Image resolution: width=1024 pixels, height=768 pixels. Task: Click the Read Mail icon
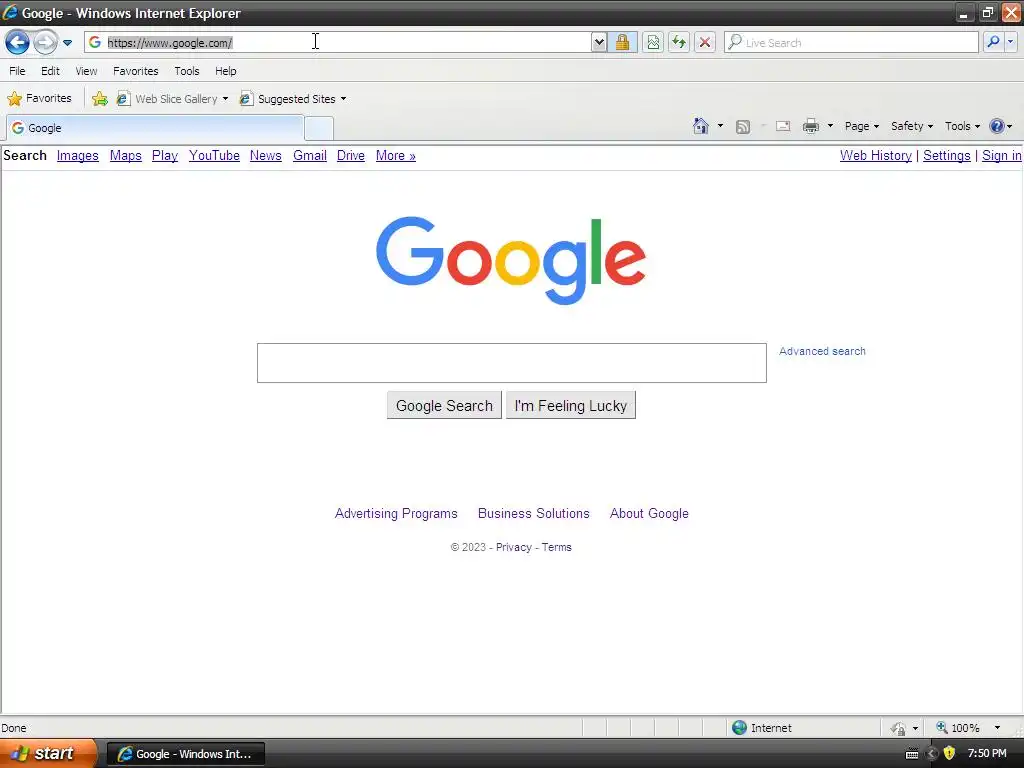point(783,126)
